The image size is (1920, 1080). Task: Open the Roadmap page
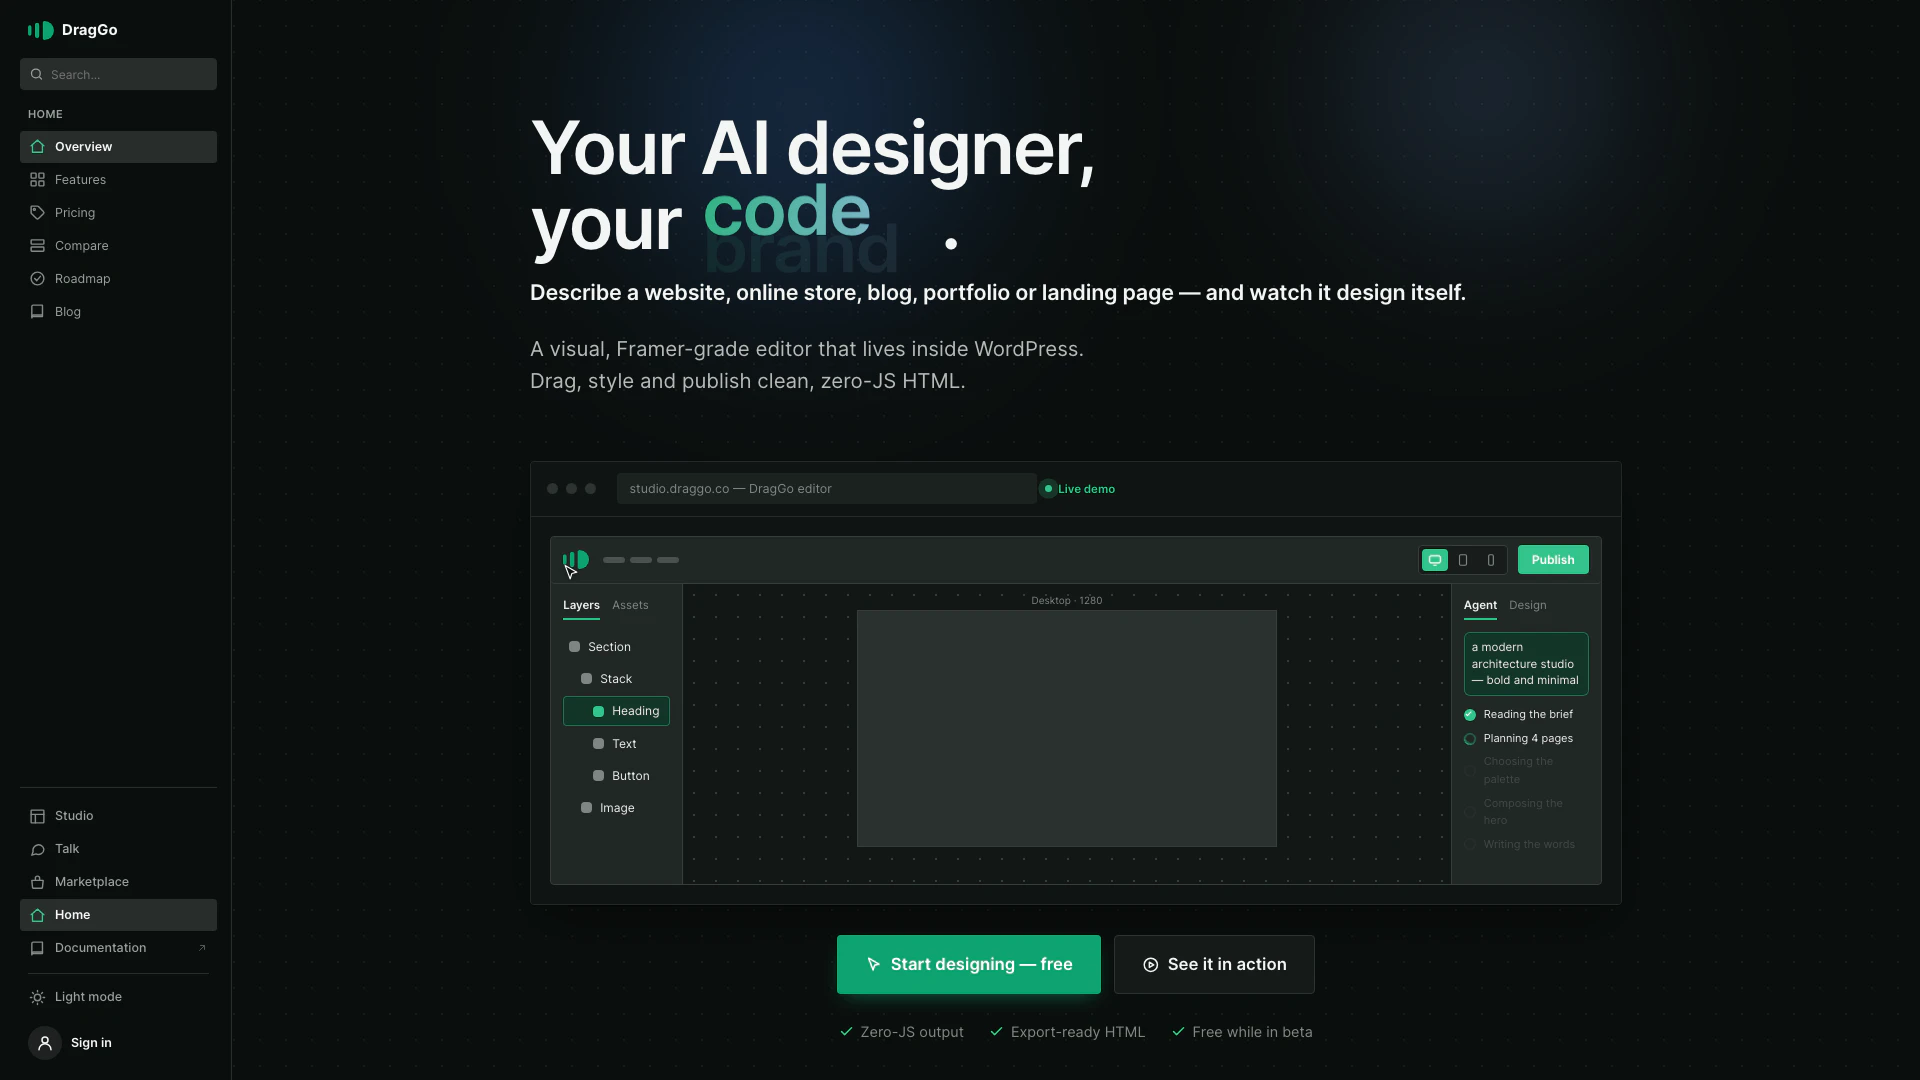coord(118,279)
